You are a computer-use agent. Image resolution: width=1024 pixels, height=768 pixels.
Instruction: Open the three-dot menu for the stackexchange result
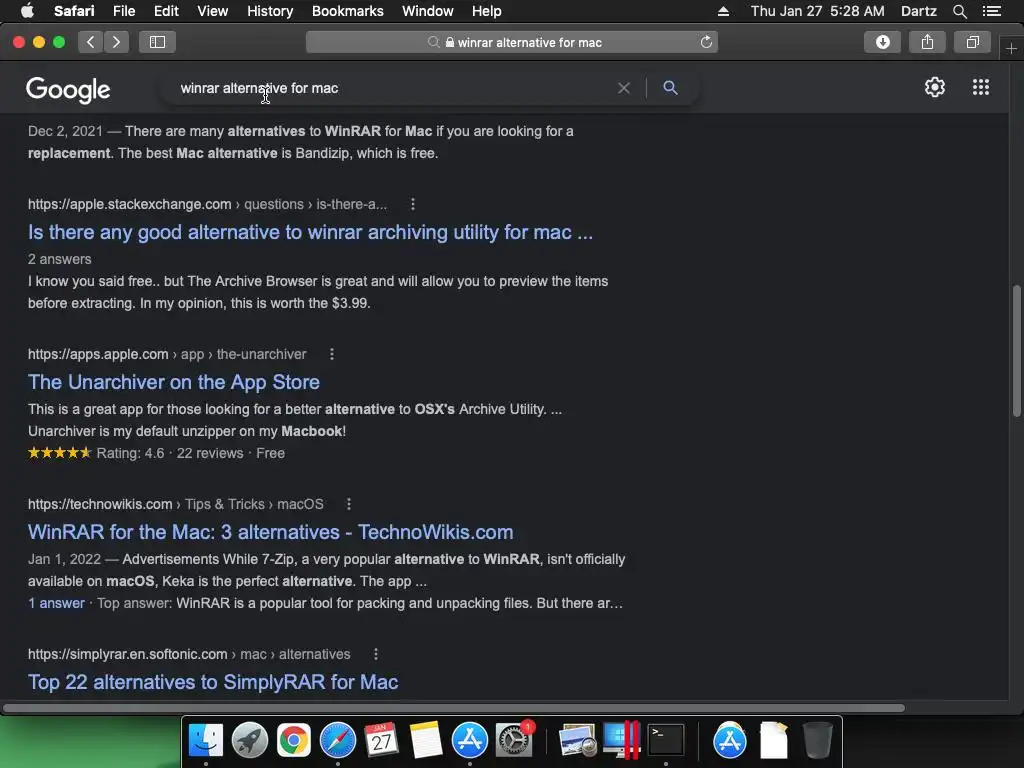(x=413, y=204)
